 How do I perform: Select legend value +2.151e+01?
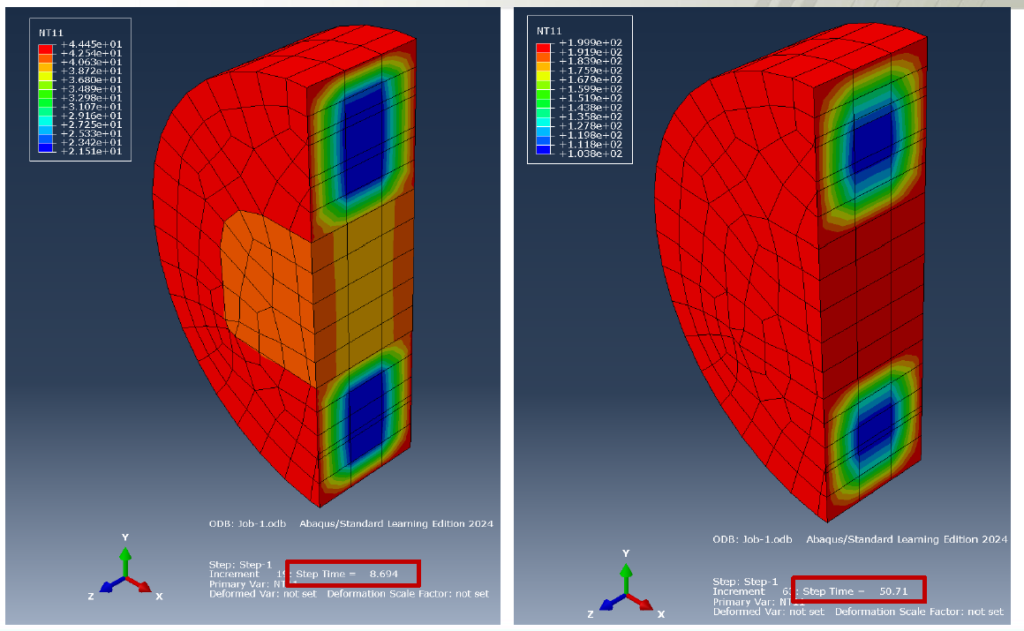tap(91, 151)
